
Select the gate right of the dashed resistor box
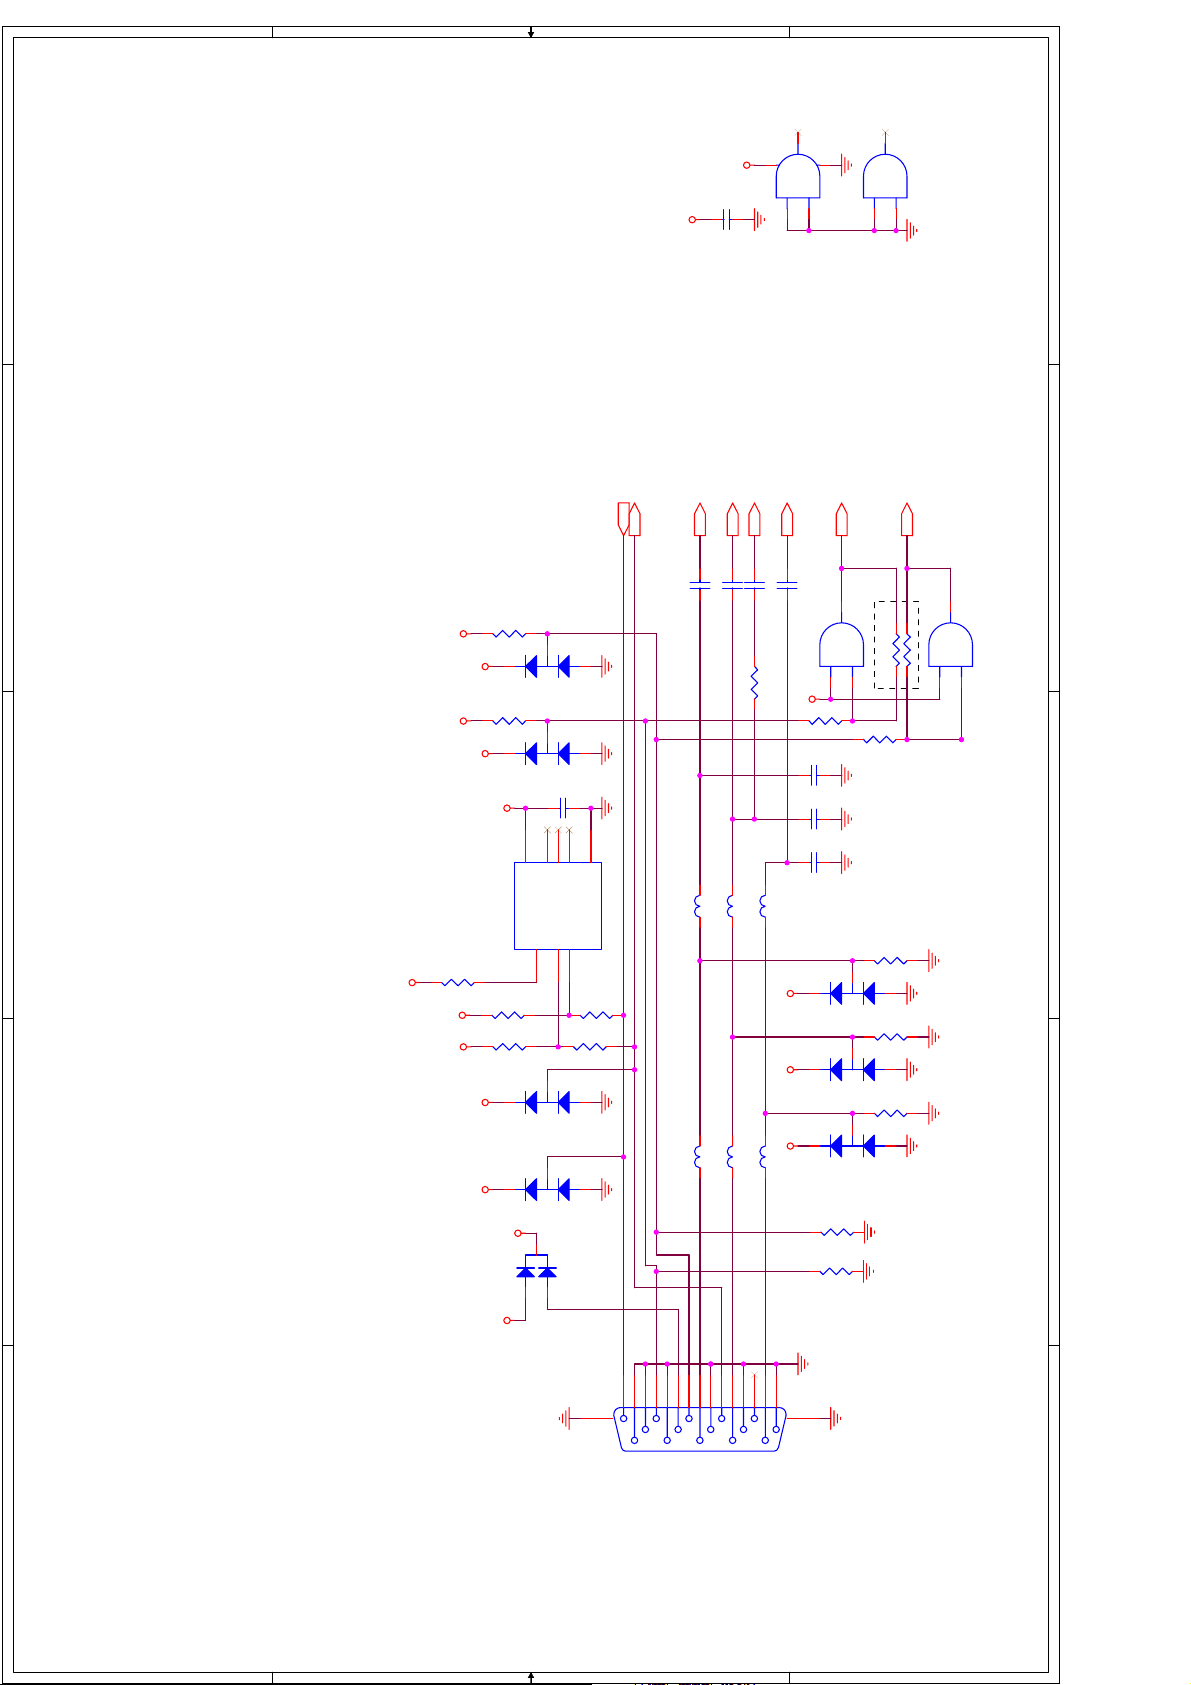[951, 645]
